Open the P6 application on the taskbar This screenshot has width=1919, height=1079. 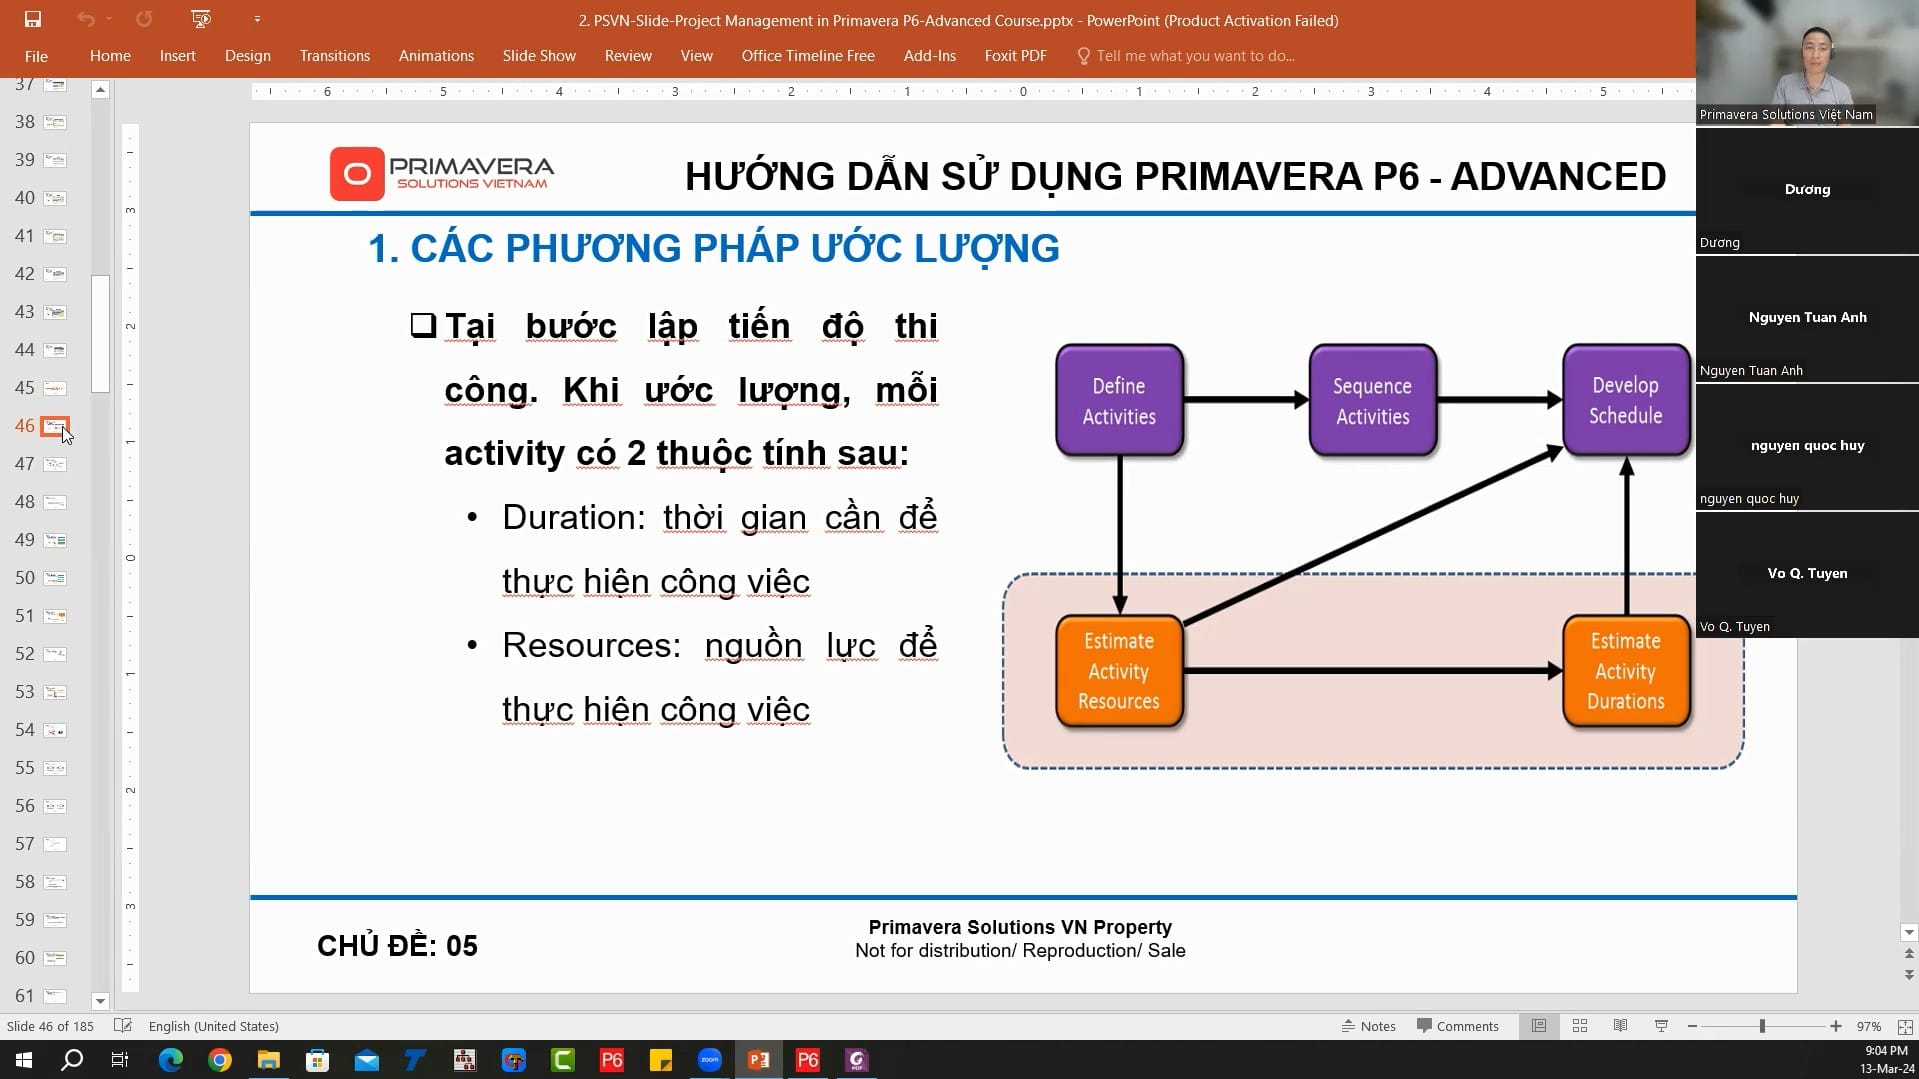611,1059
